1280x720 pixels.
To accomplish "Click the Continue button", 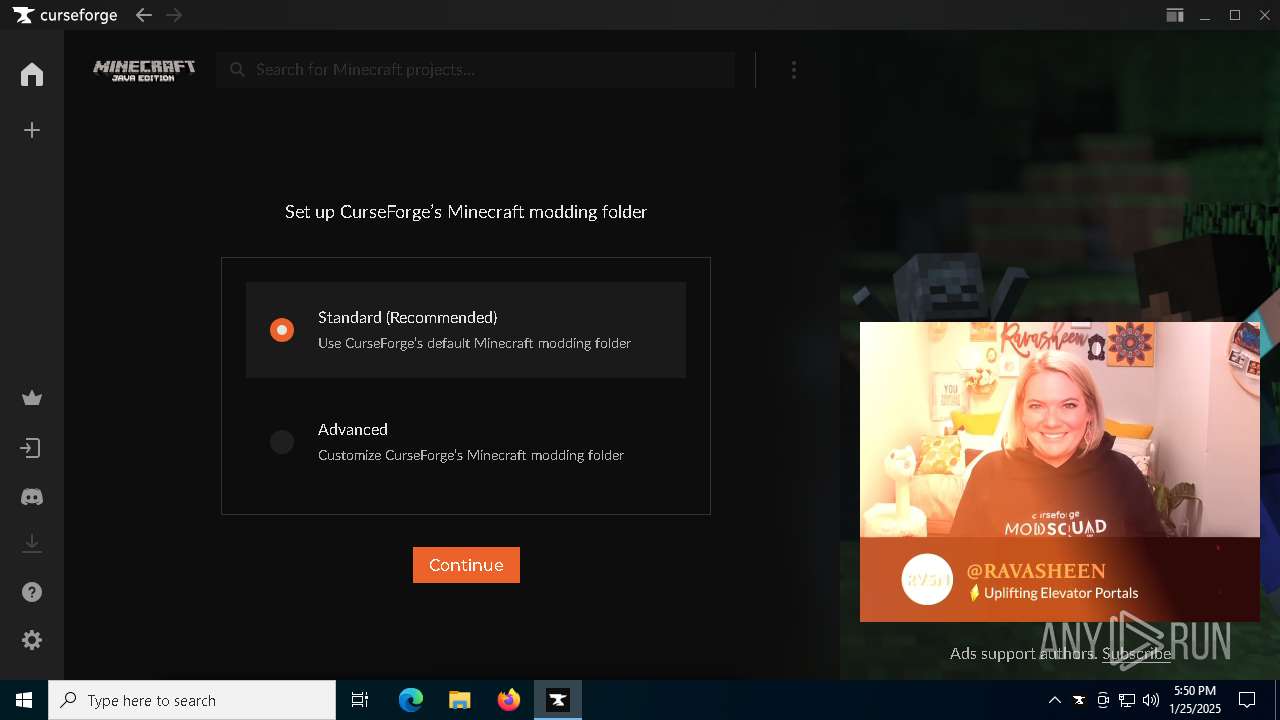I will (466, 565).
